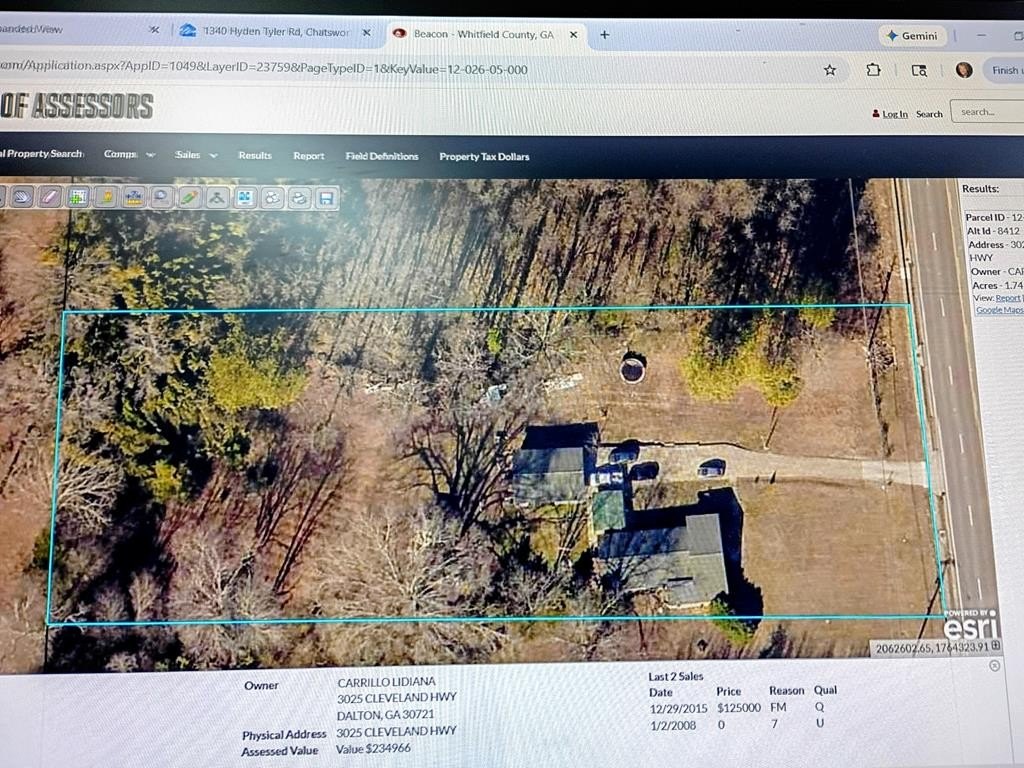The width and height of the screenshot is (1024, 768).
Task: Open the browser extensions puzzle icon
Action: [873, 70]
